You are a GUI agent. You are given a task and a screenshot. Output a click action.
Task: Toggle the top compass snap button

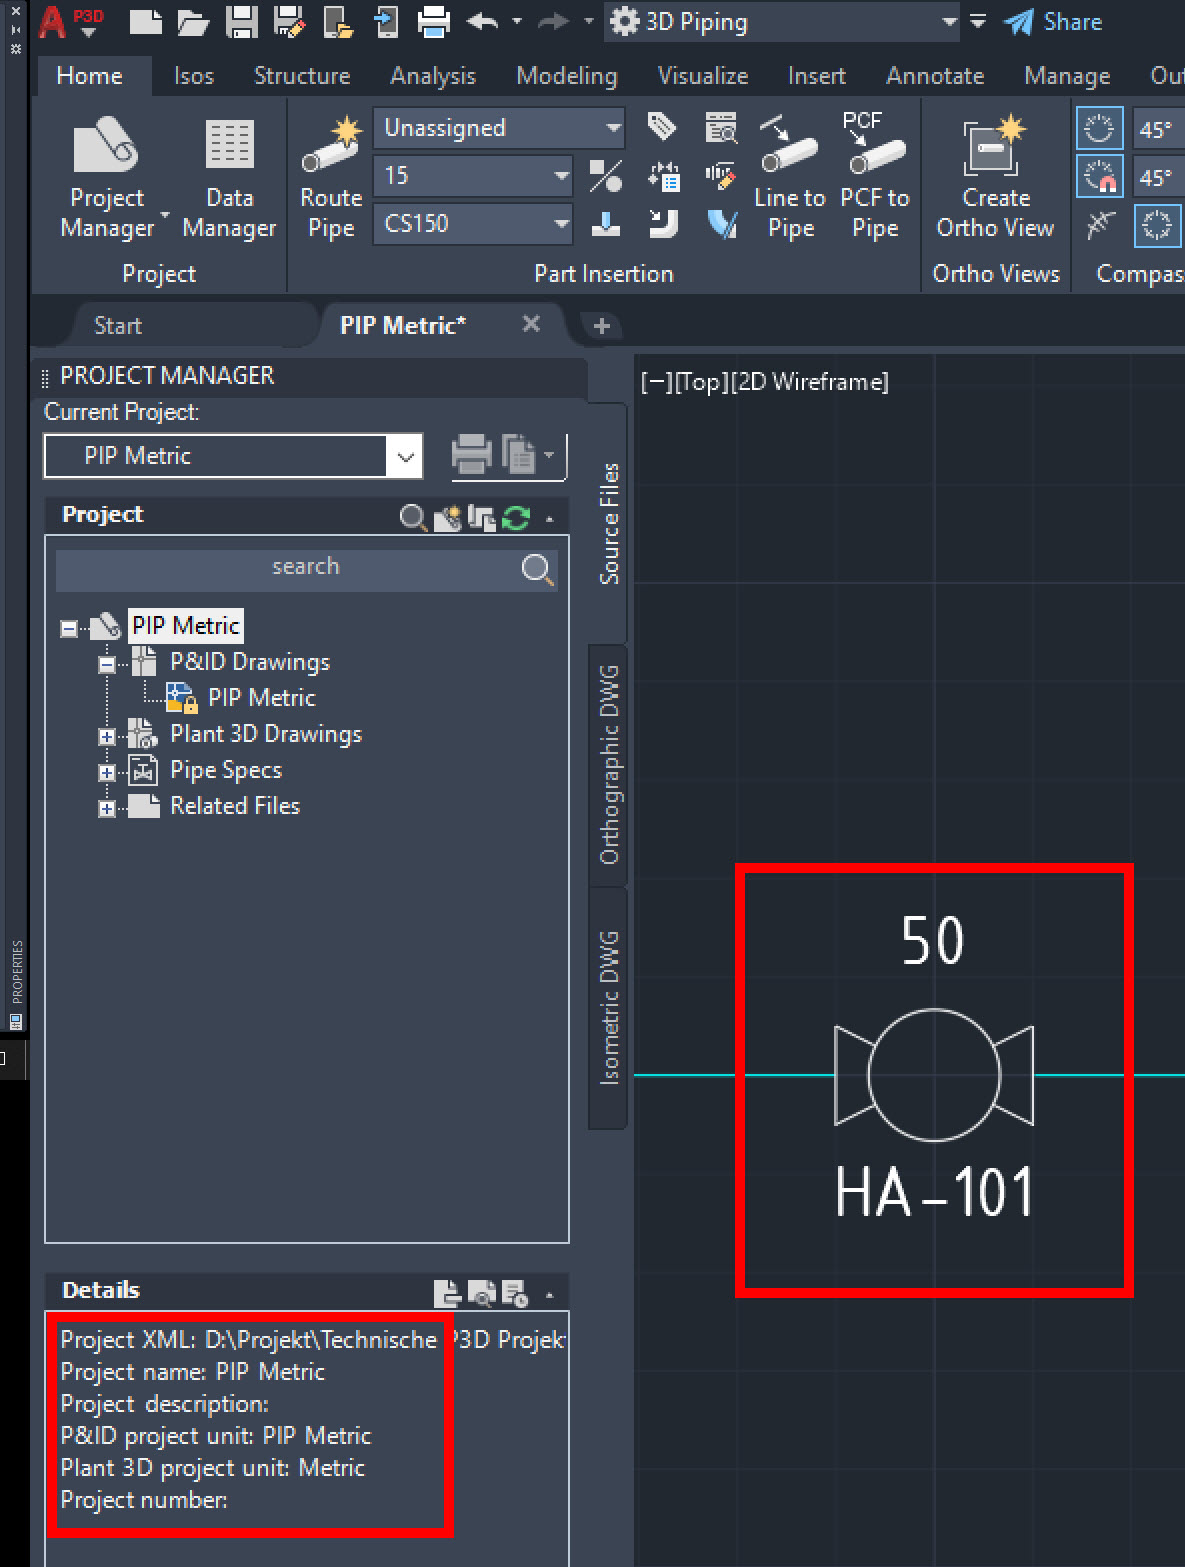click(x=1099, y=129)
